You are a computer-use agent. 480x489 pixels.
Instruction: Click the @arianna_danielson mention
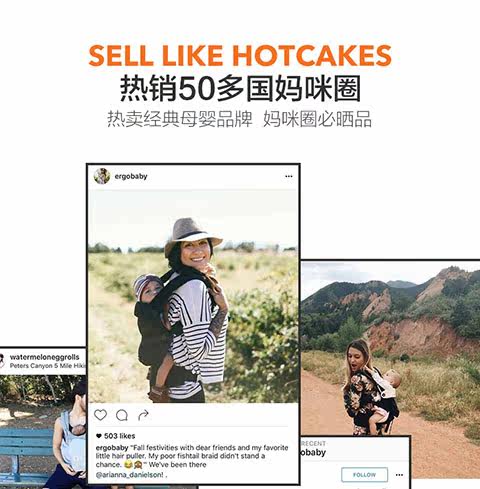pyautogui.click(x=129, y=475)
